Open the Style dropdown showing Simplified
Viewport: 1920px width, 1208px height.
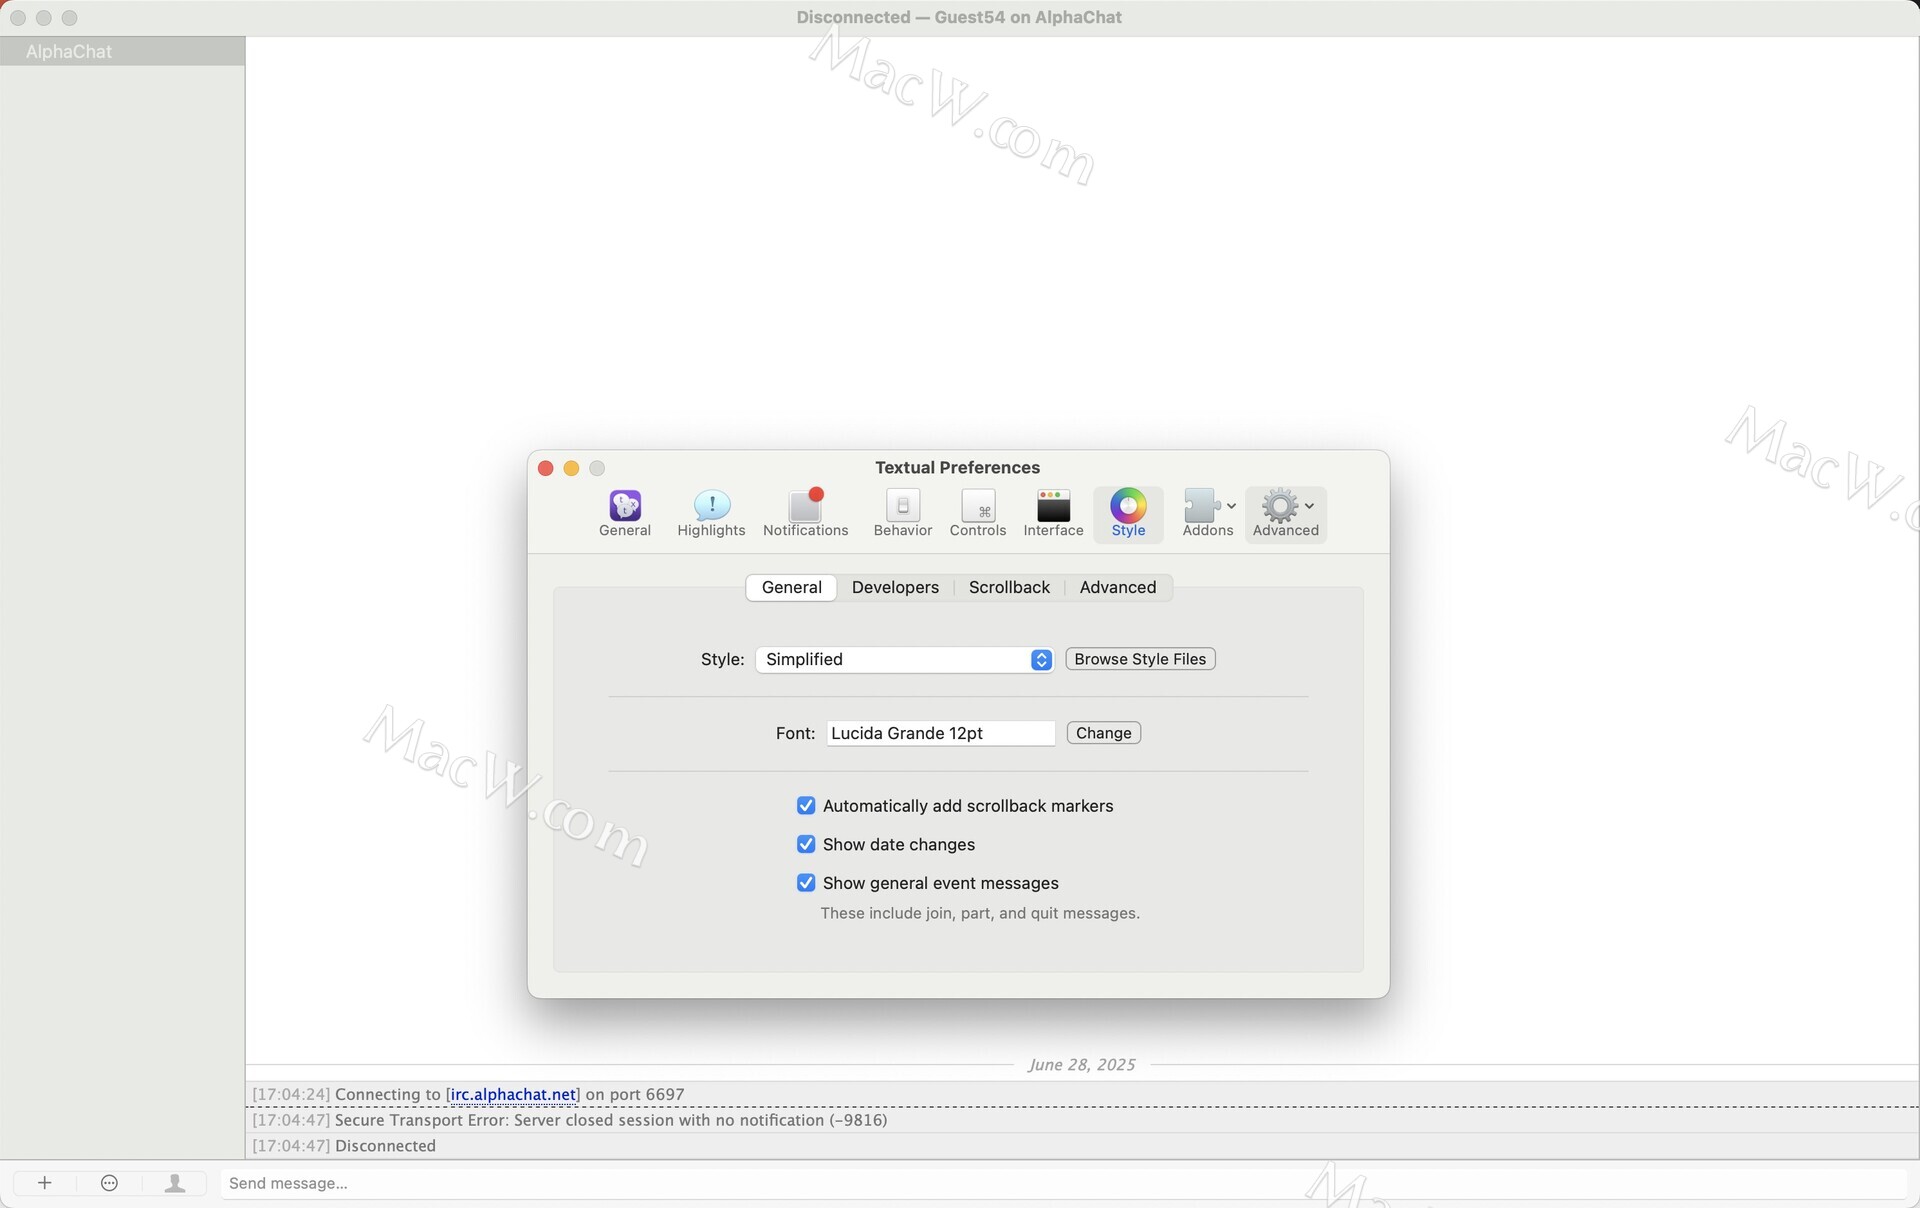(904, 659)
